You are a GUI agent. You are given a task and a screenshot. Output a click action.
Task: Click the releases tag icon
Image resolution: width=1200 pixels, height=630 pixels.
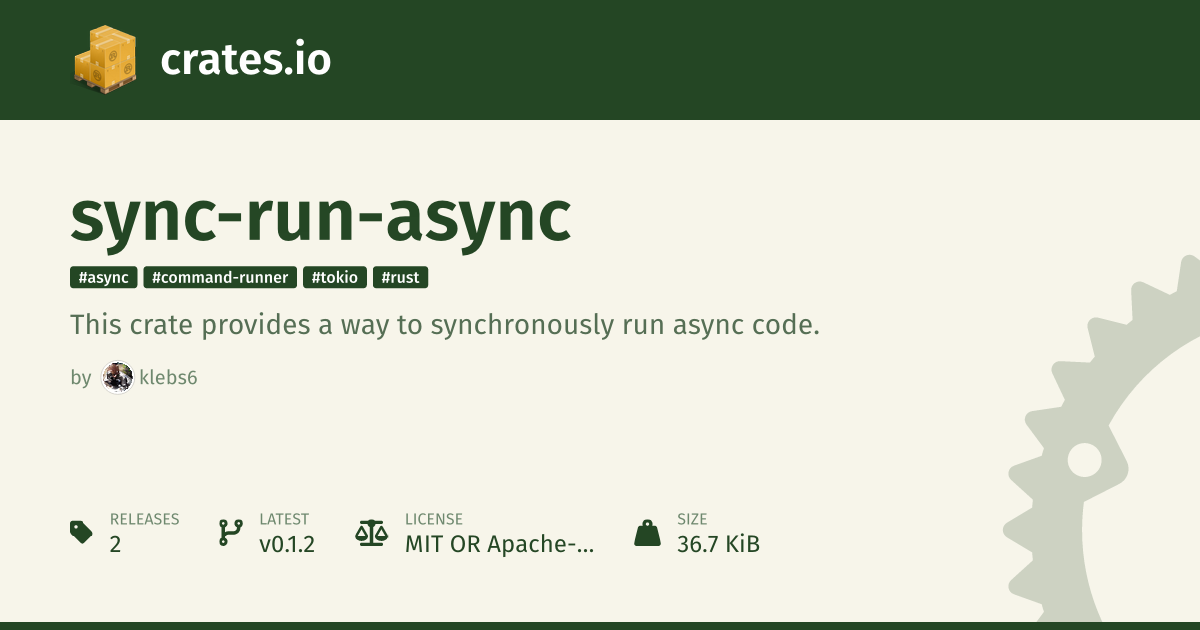coord(82,532)
